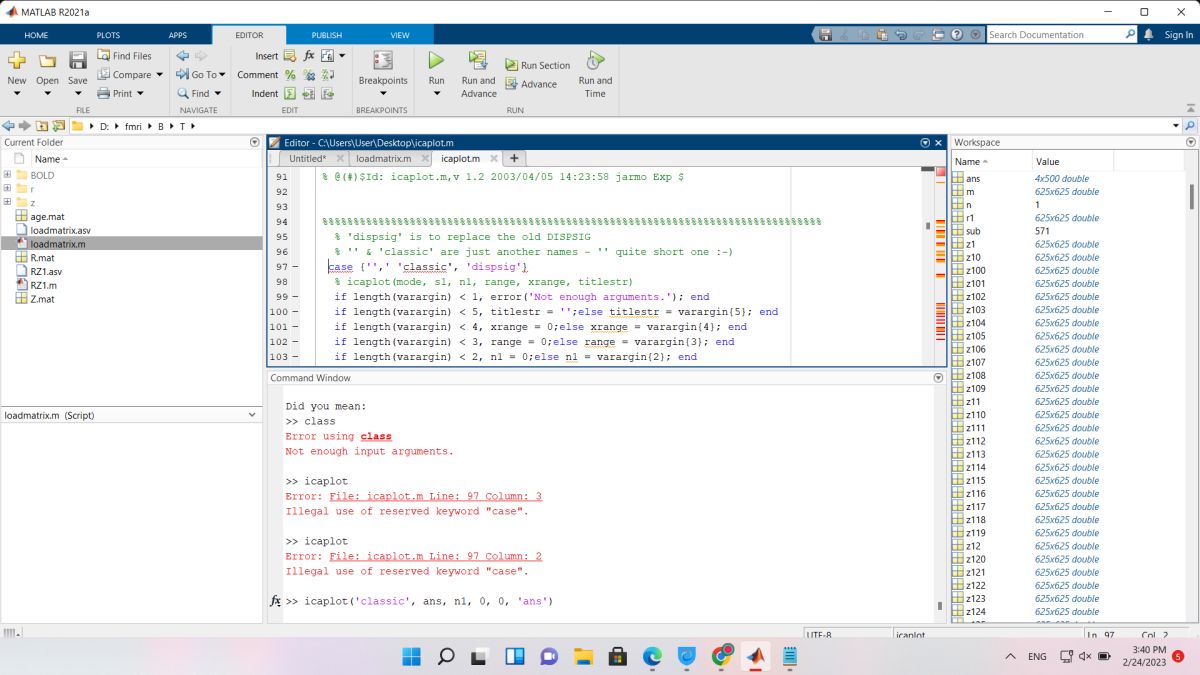Expand the r folder tree node

(7, 189)
